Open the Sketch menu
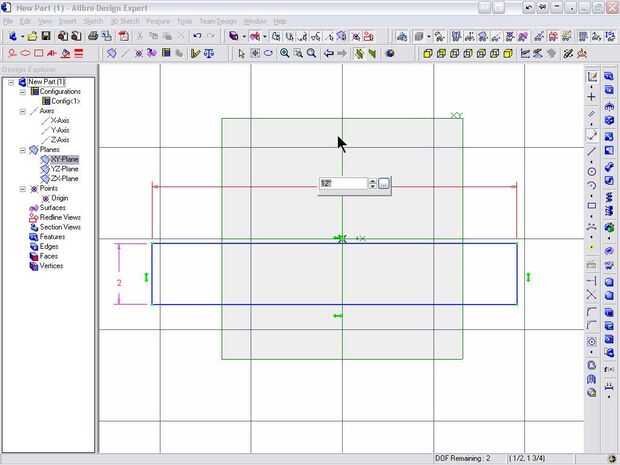Screen dimensions: 620x465 point(93,21)
